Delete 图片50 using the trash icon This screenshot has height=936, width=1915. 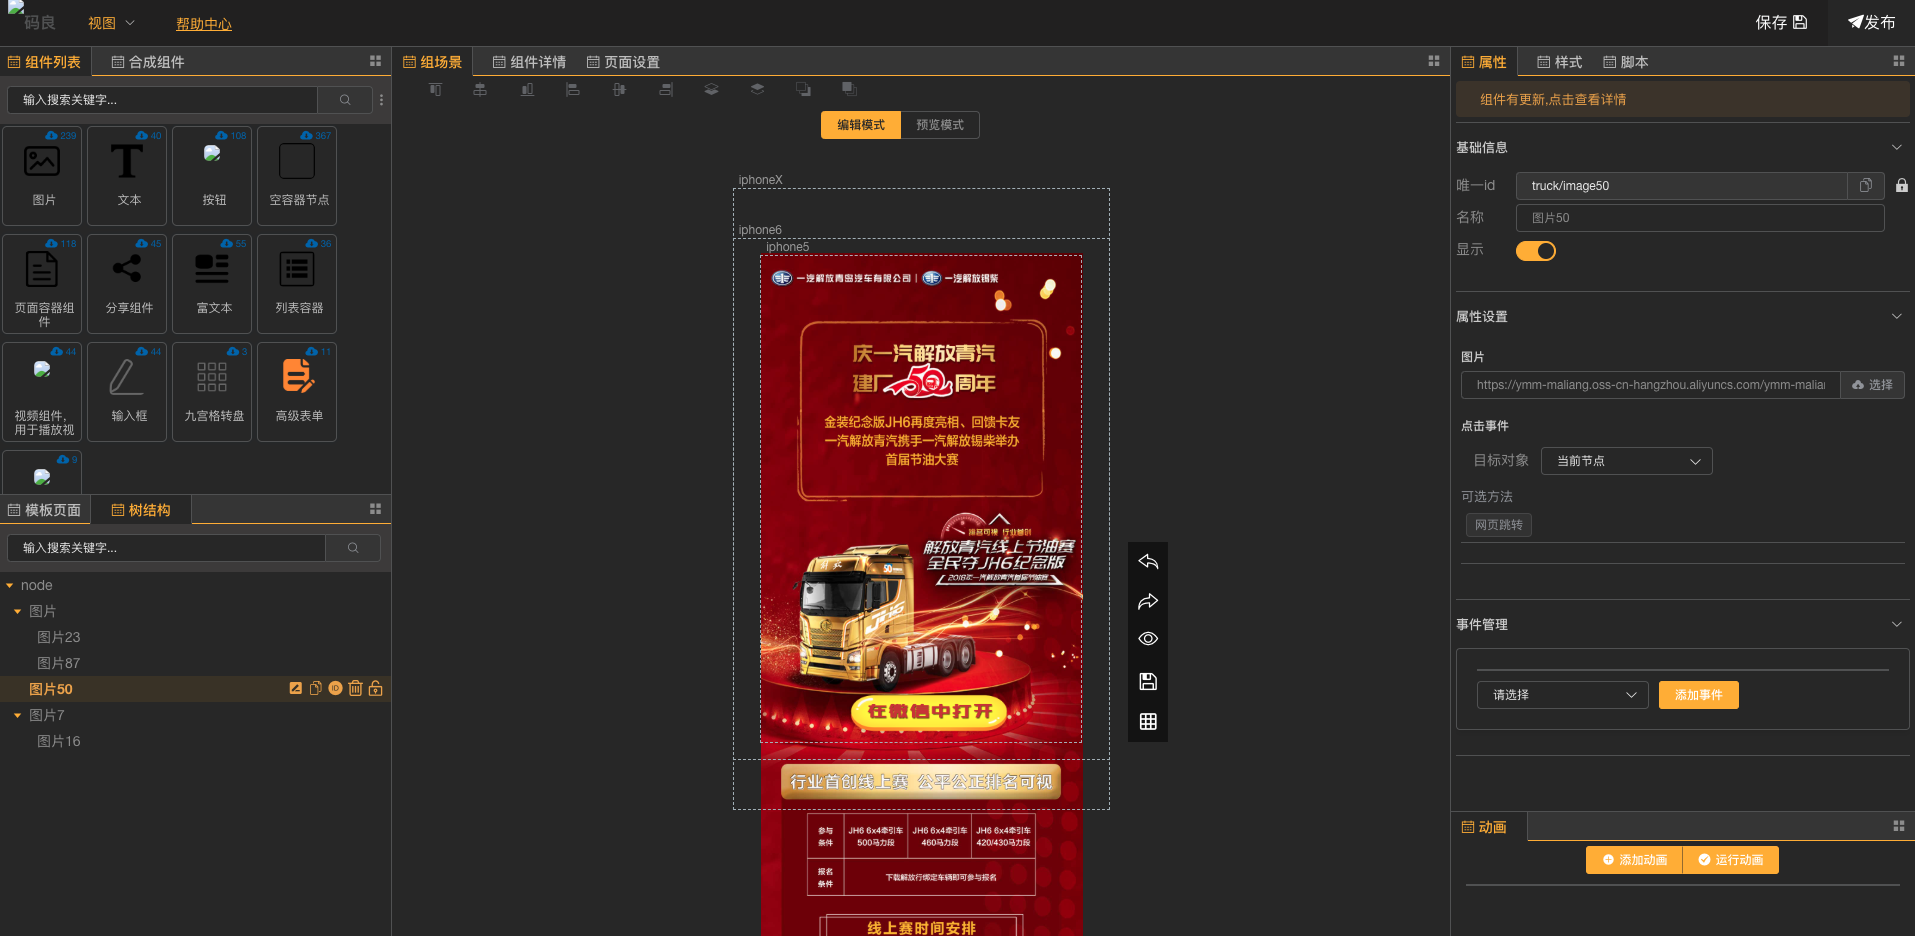click(x=355, y=688)
